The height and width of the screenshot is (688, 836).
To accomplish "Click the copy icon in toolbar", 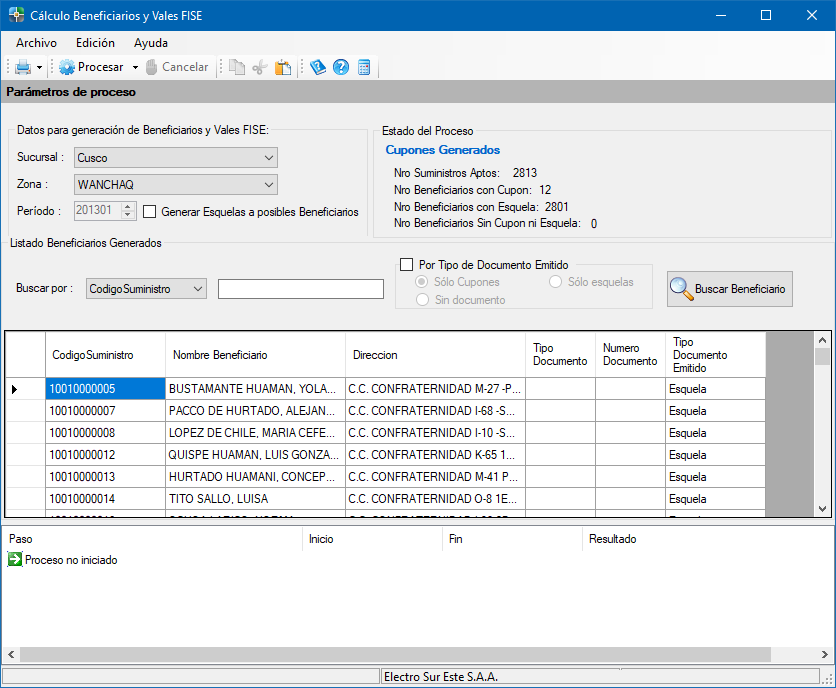I will coord(236,67).
